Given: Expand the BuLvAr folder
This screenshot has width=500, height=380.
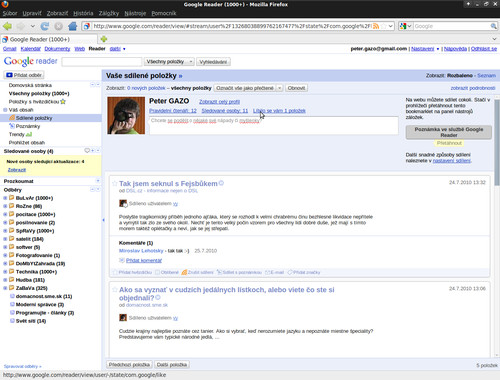Looking at the screenshot, I should pyautogui.click(x=5, y=198).
